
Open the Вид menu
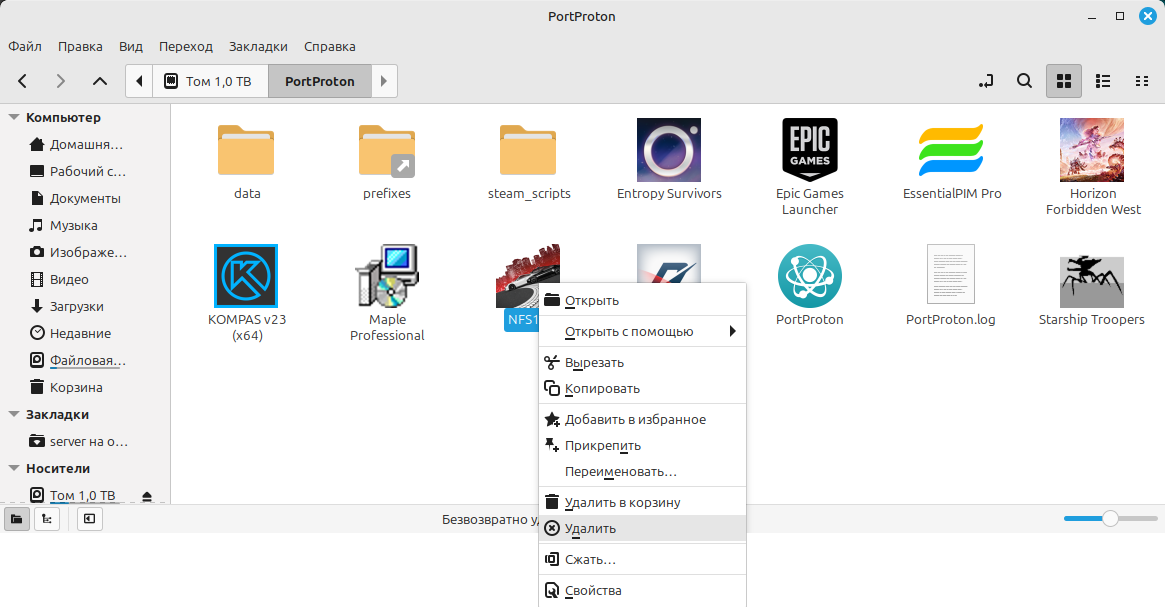(x=131, y=46)
